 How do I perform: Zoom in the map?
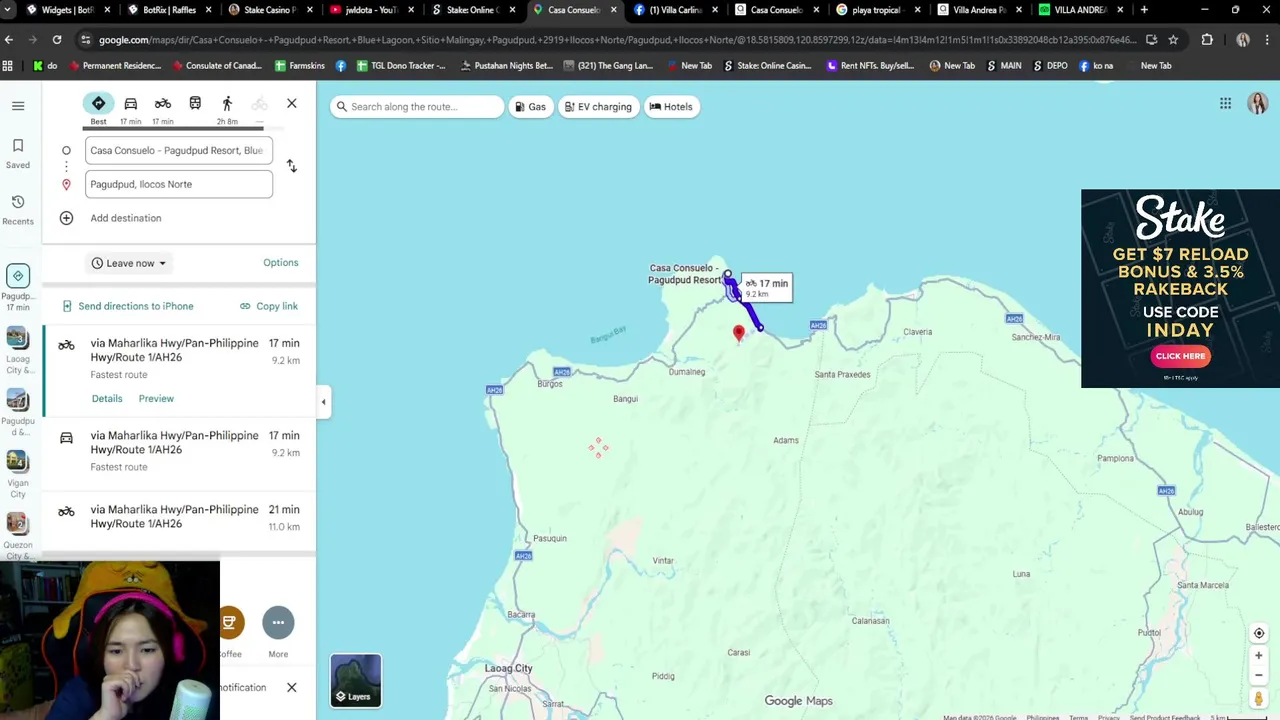(x=1259, y=656)
